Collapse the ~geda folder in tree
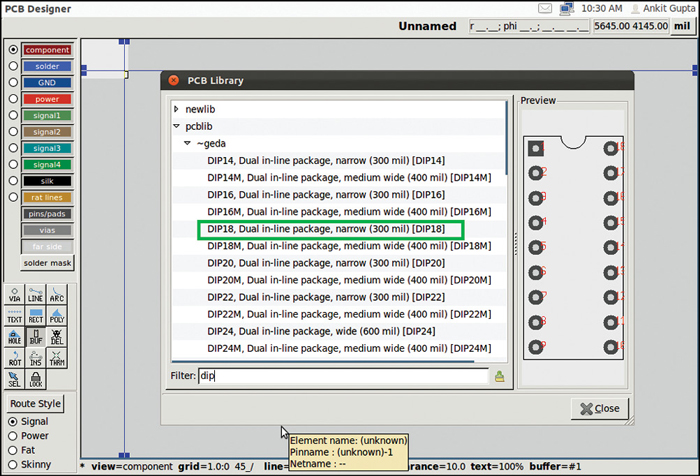700x476 pixels. [x=187, y=144]
